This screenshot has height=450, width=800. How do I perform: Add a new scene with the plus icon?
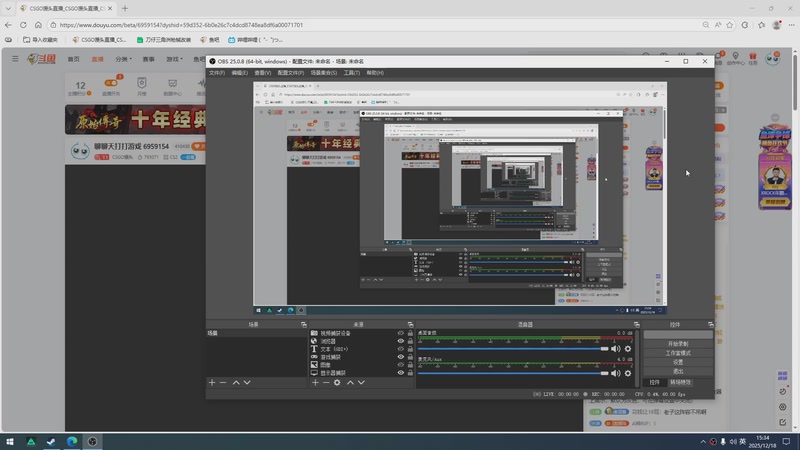212,382
